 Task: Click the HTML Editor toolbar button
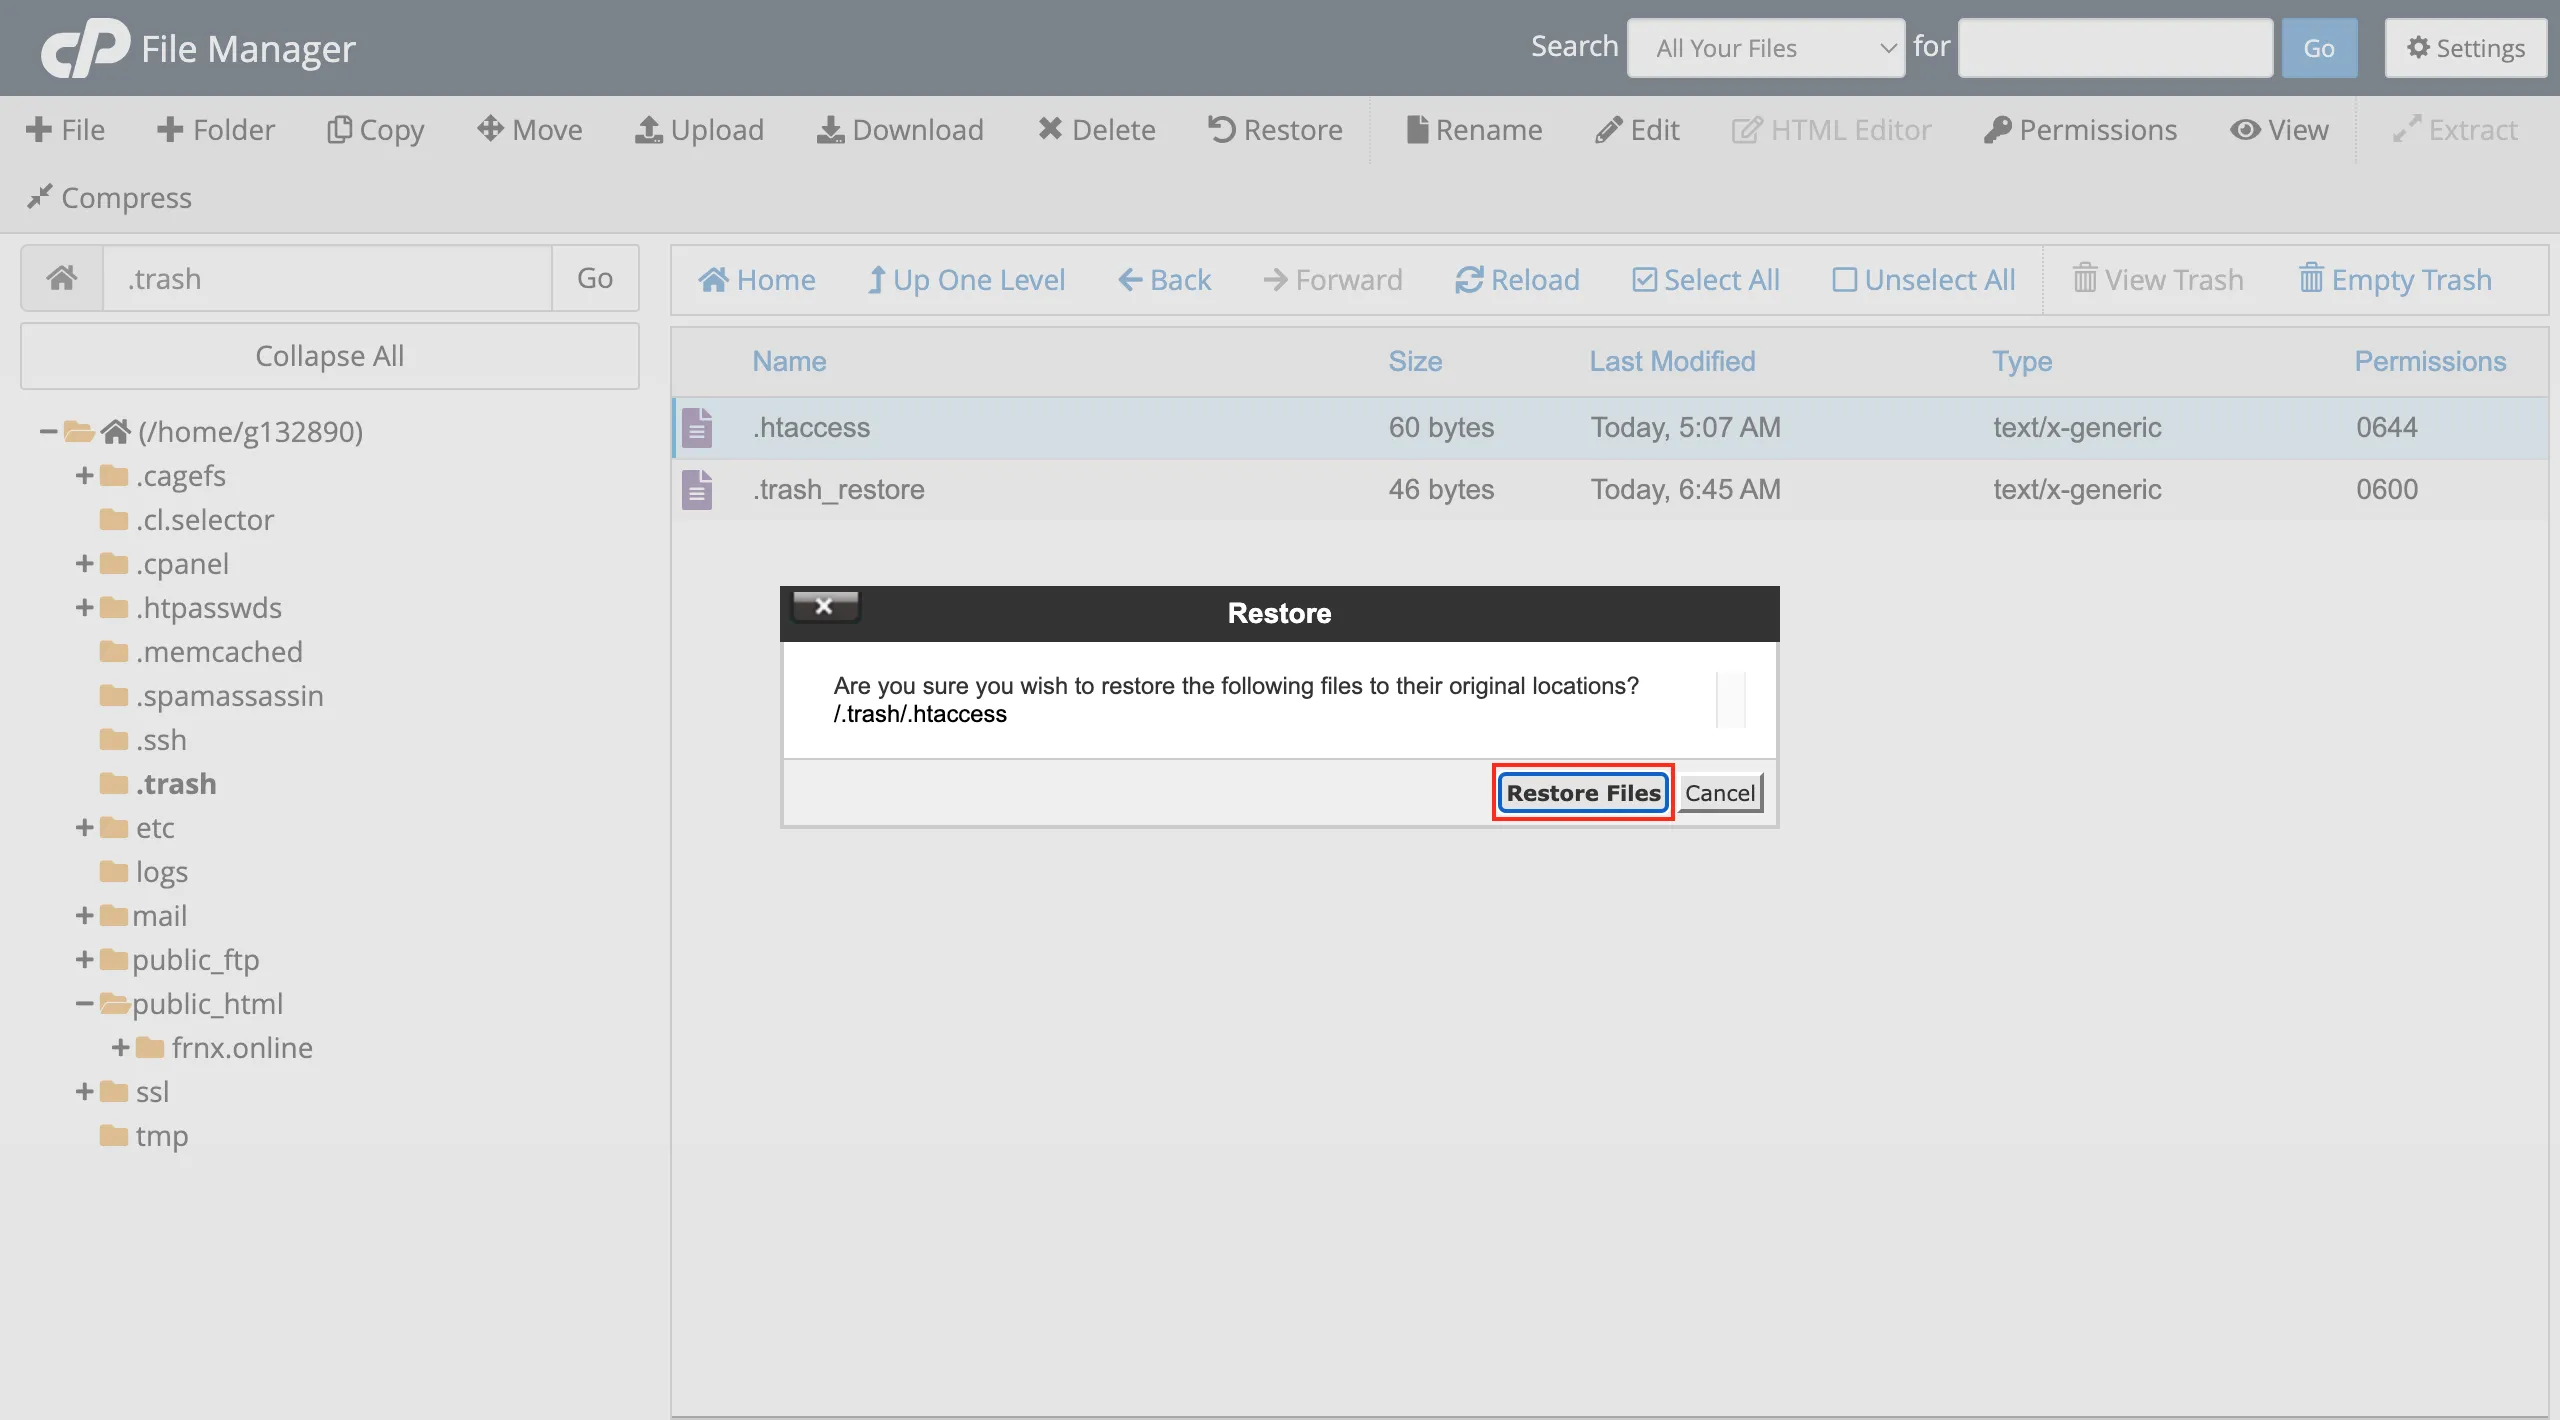(x=1831, y=129)
